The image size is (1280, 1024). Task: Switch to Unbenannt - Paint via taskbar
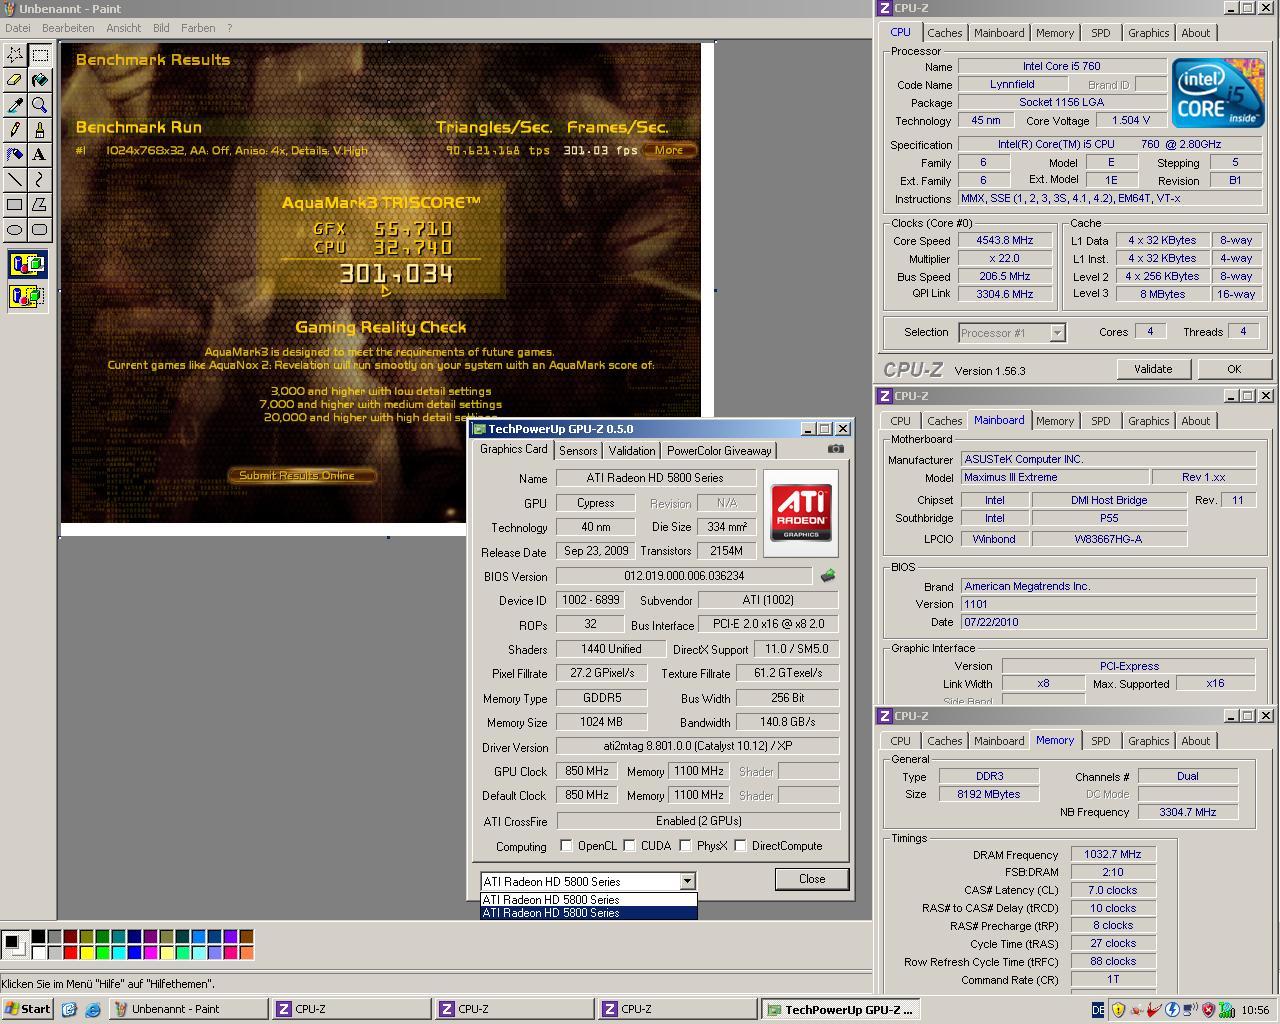click(187, 1009)
